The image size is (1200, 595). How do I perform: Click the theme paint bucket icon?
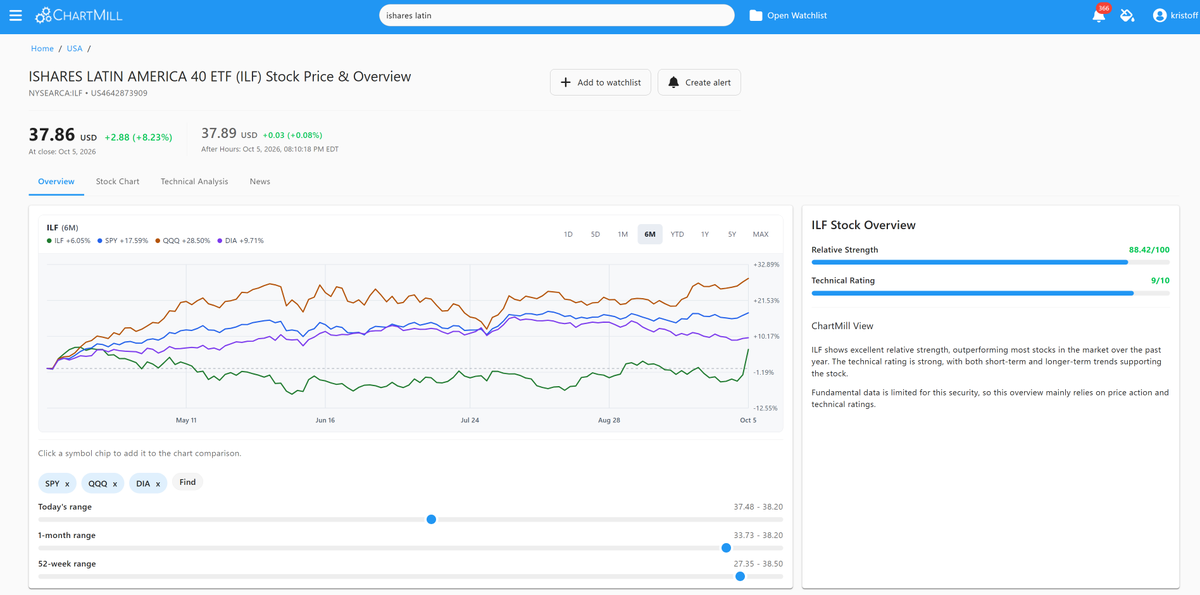pos(1127,16)
